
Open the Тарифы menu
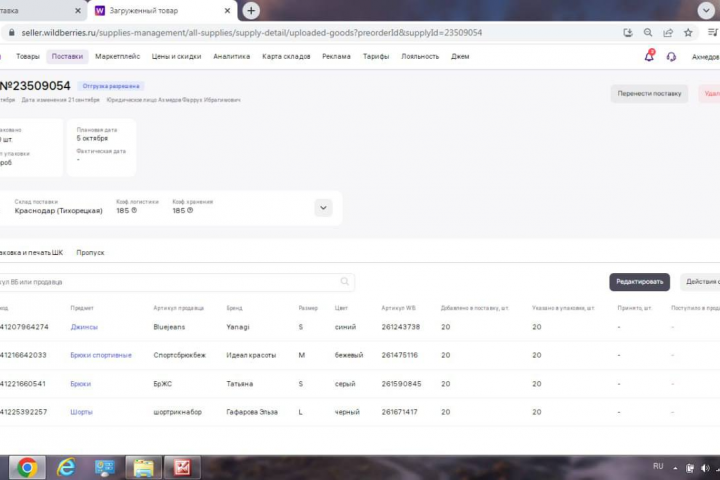pos(376,56)
